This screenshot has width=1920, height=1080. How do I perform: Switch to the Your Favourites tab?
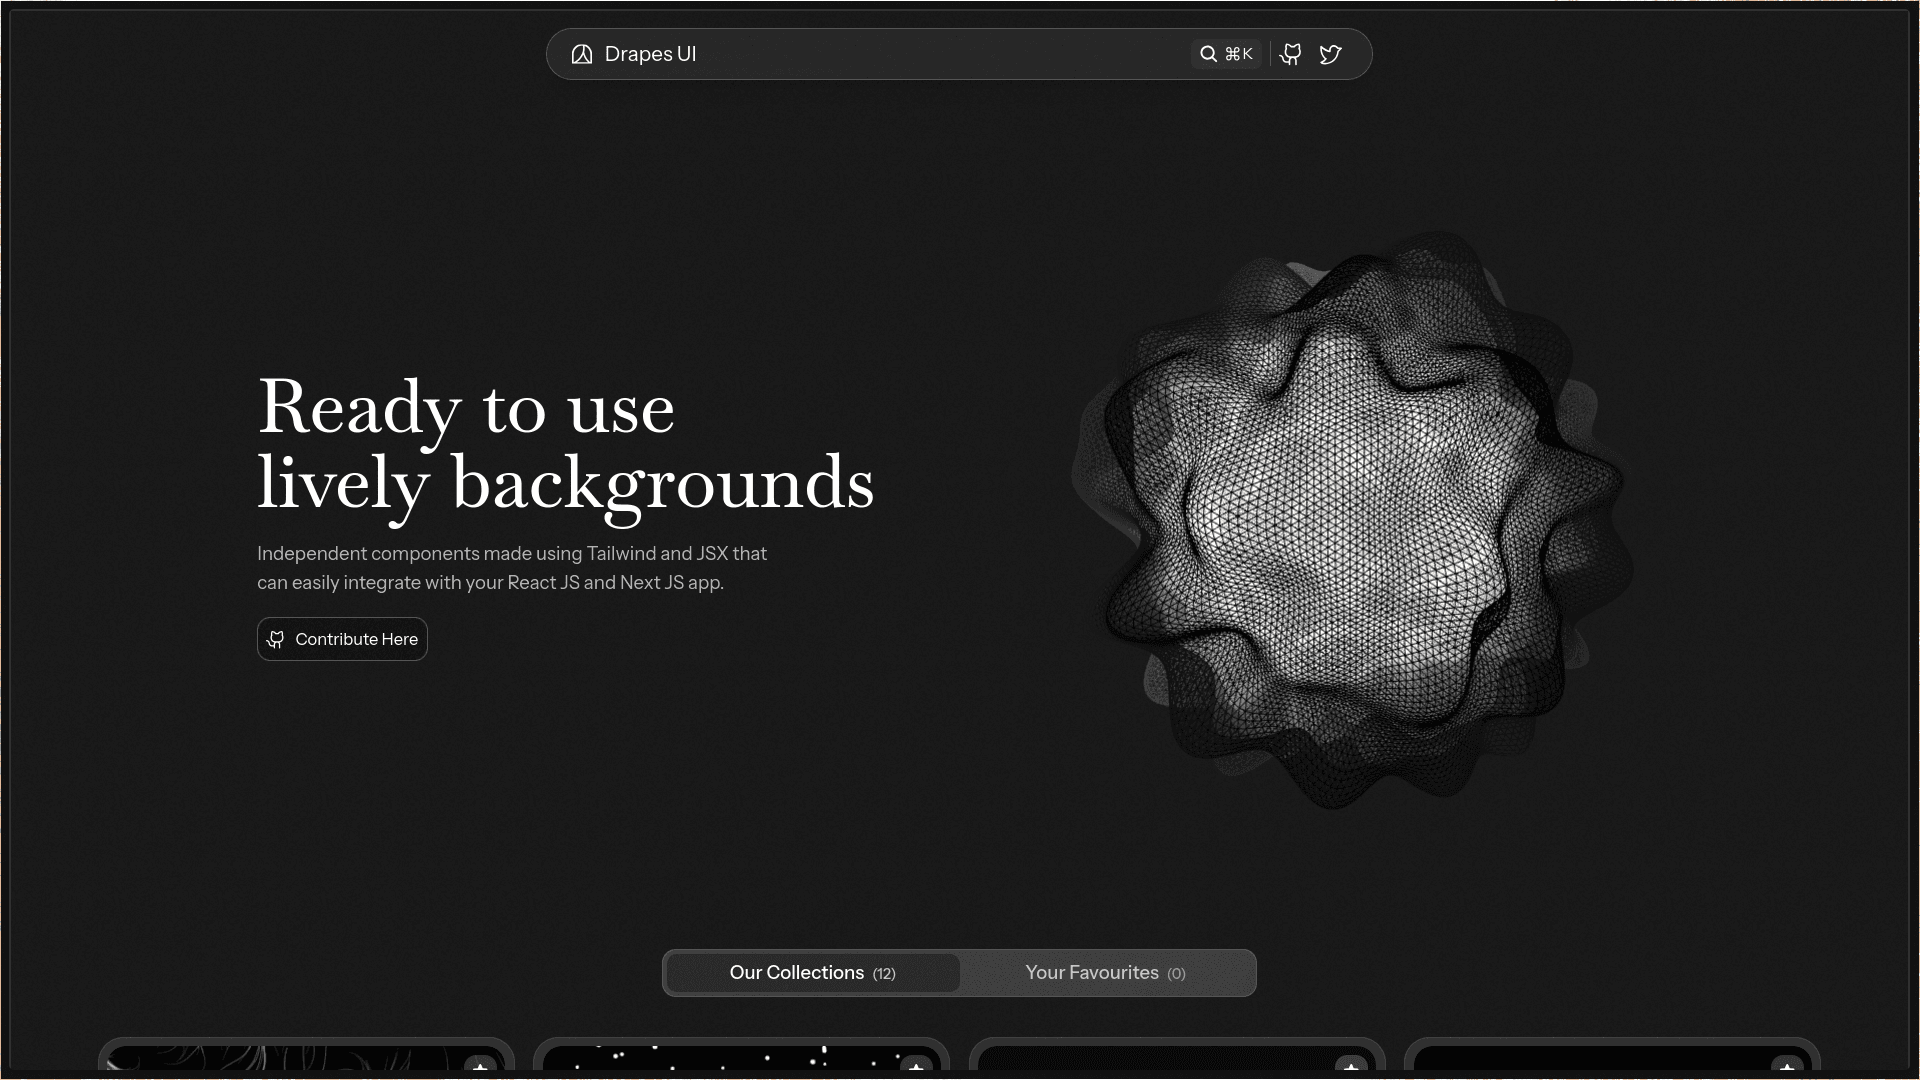[1105, 973]
